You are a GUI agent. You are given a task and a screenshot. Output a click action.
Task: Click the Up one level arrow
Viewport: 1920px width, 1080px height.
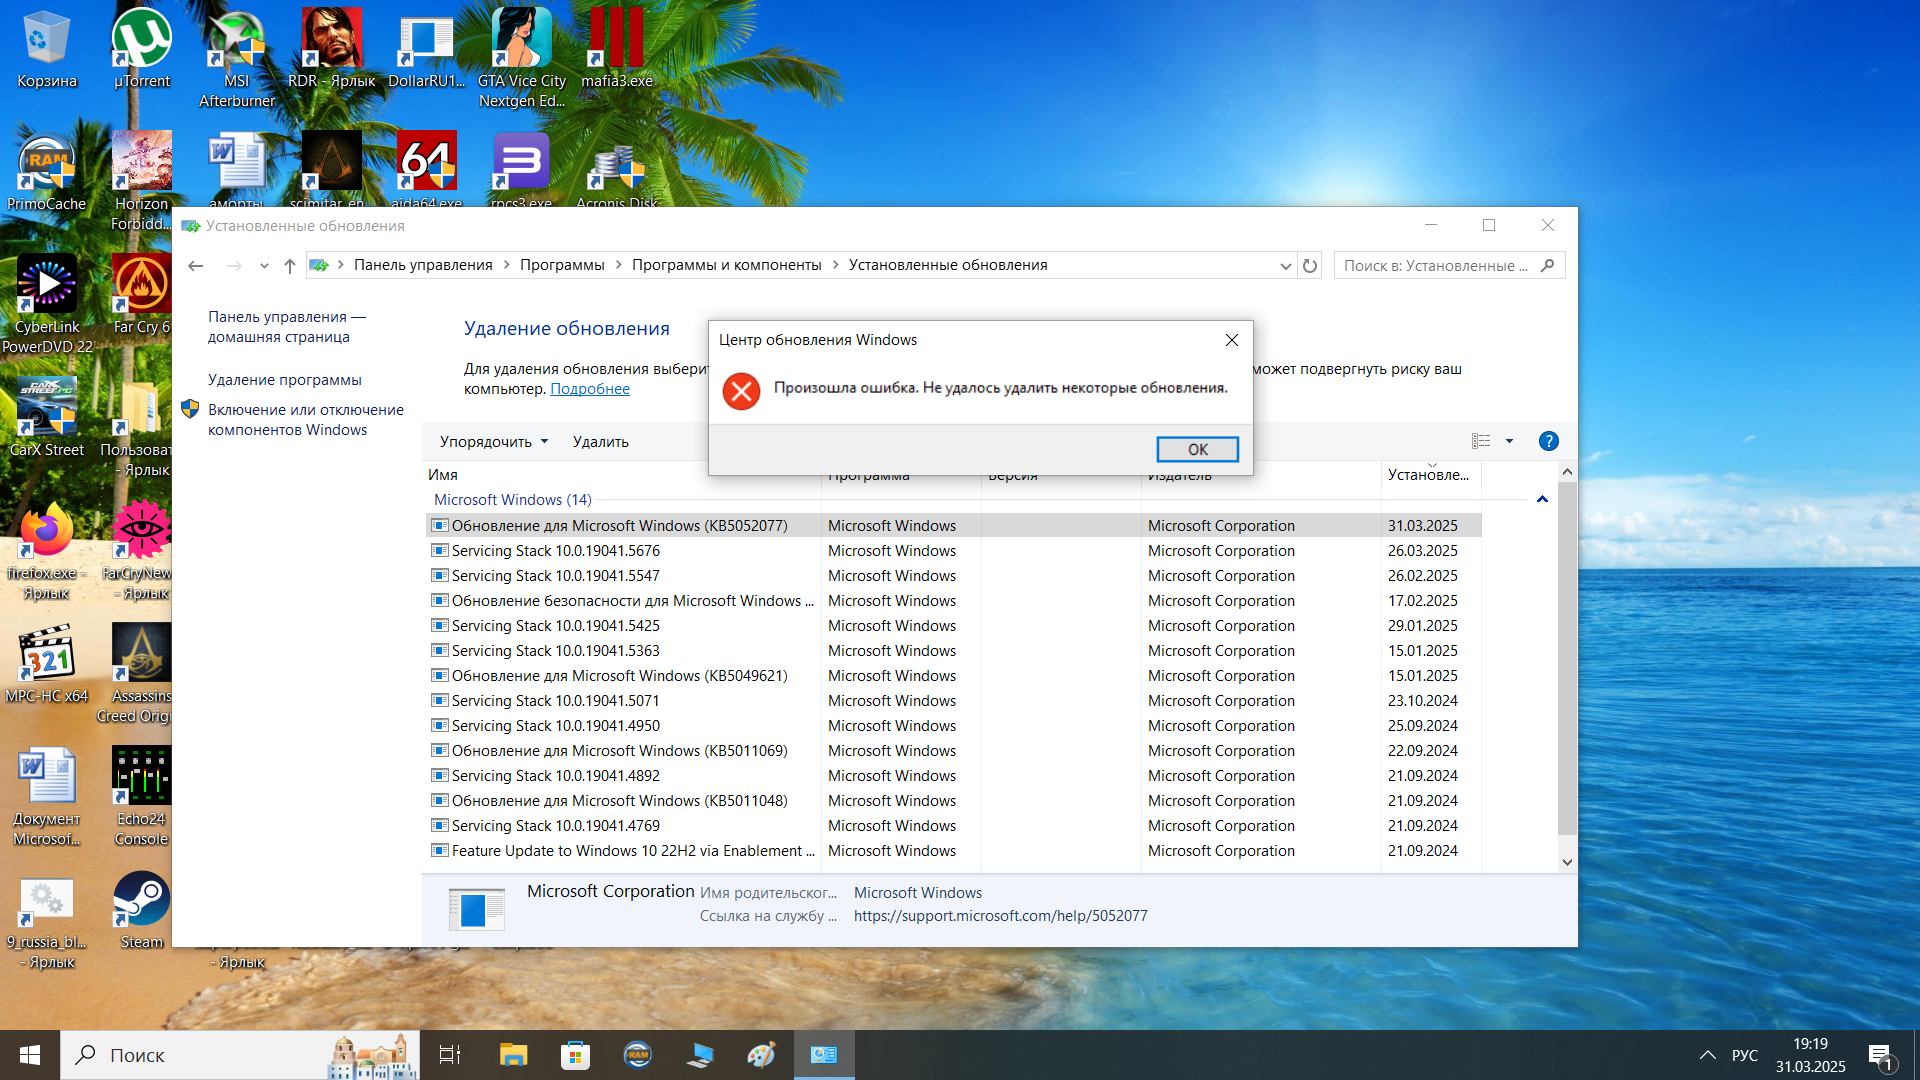point(290,266)
